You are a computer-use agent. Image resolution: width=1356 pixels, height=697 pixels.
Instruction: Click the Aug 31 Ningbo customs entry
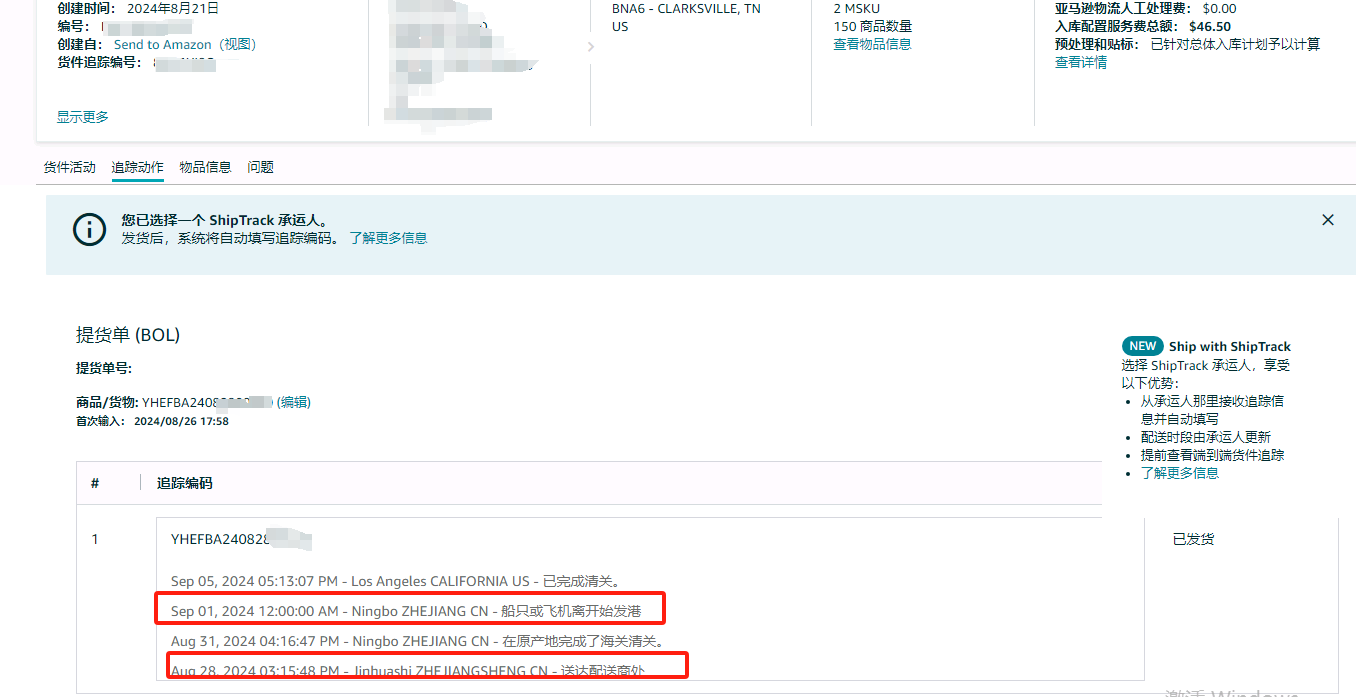418,641
